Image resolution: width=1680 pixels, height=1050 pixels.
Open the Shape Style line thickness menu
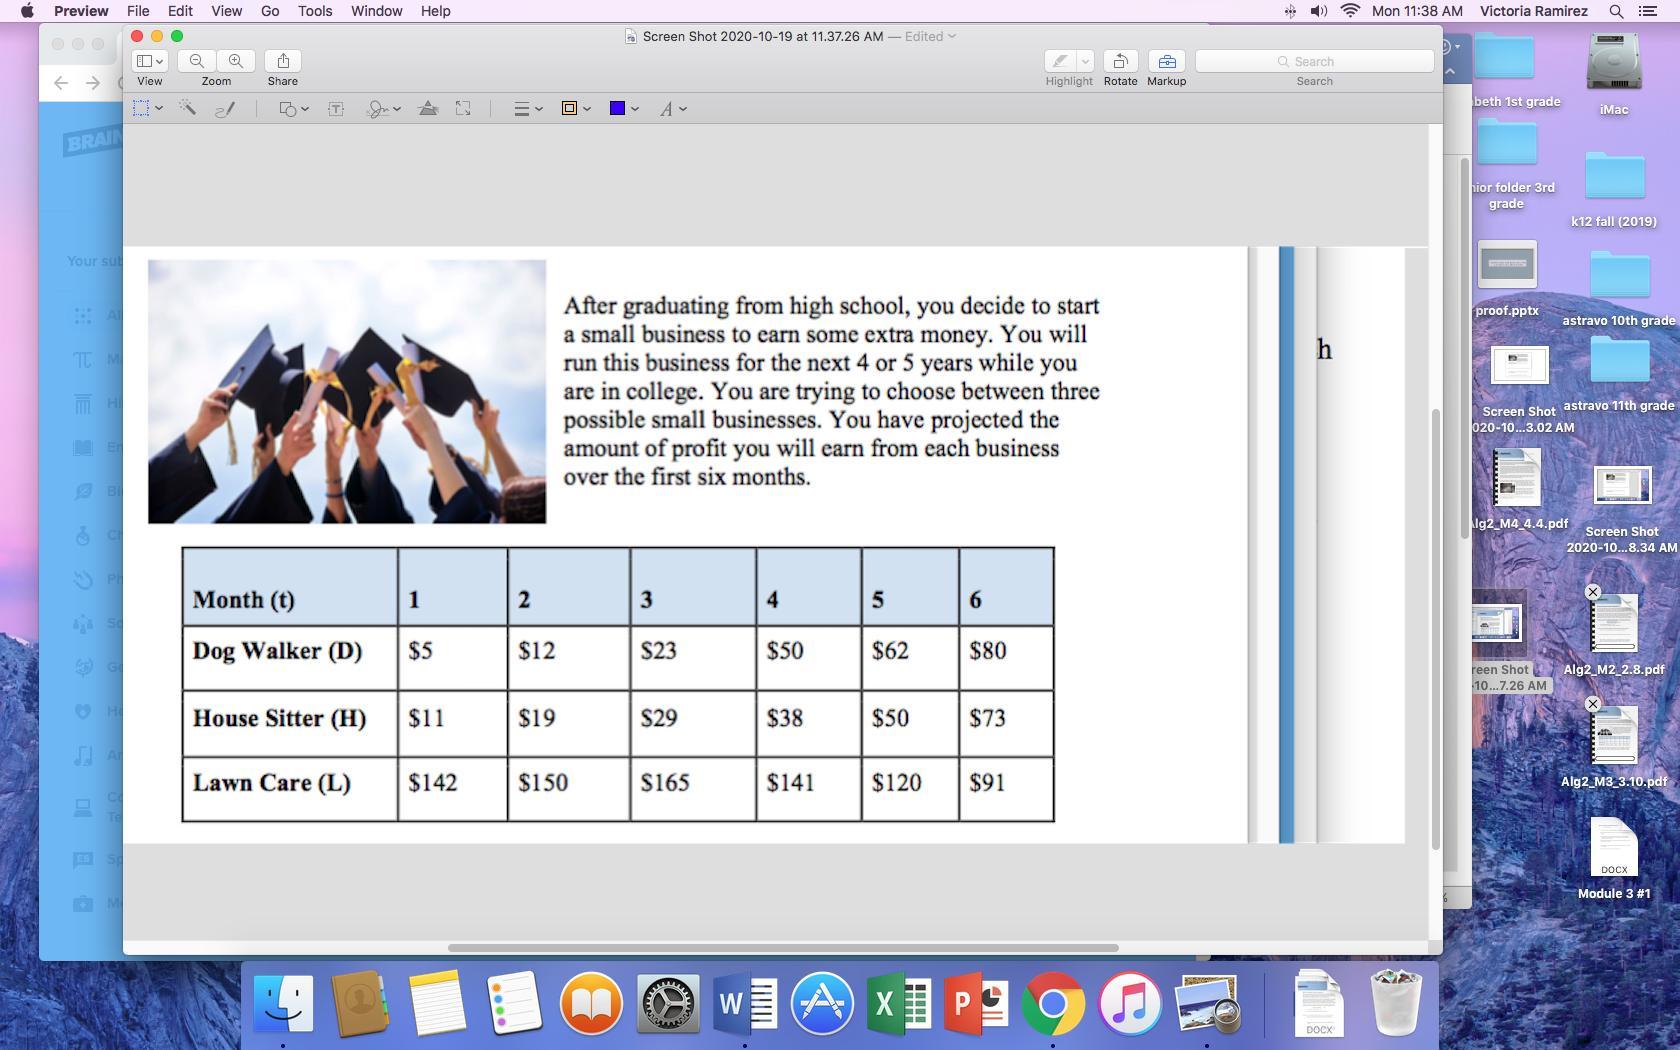pyautogui.click(x=527, y=108)
